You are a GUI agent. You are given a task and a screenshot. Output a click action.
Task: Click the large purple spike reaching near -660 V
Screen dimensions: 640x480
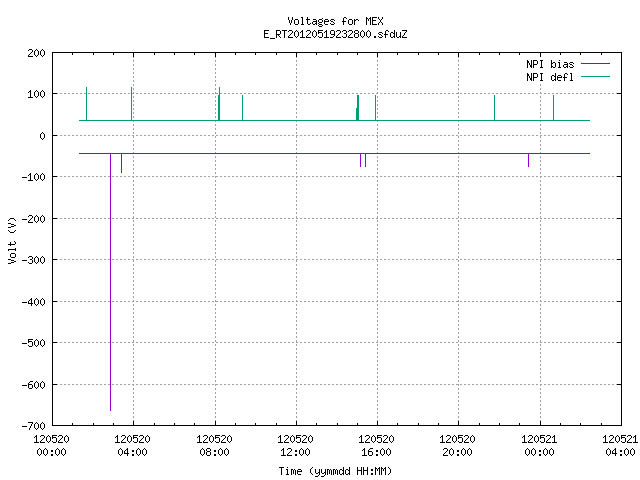point(111,282)
